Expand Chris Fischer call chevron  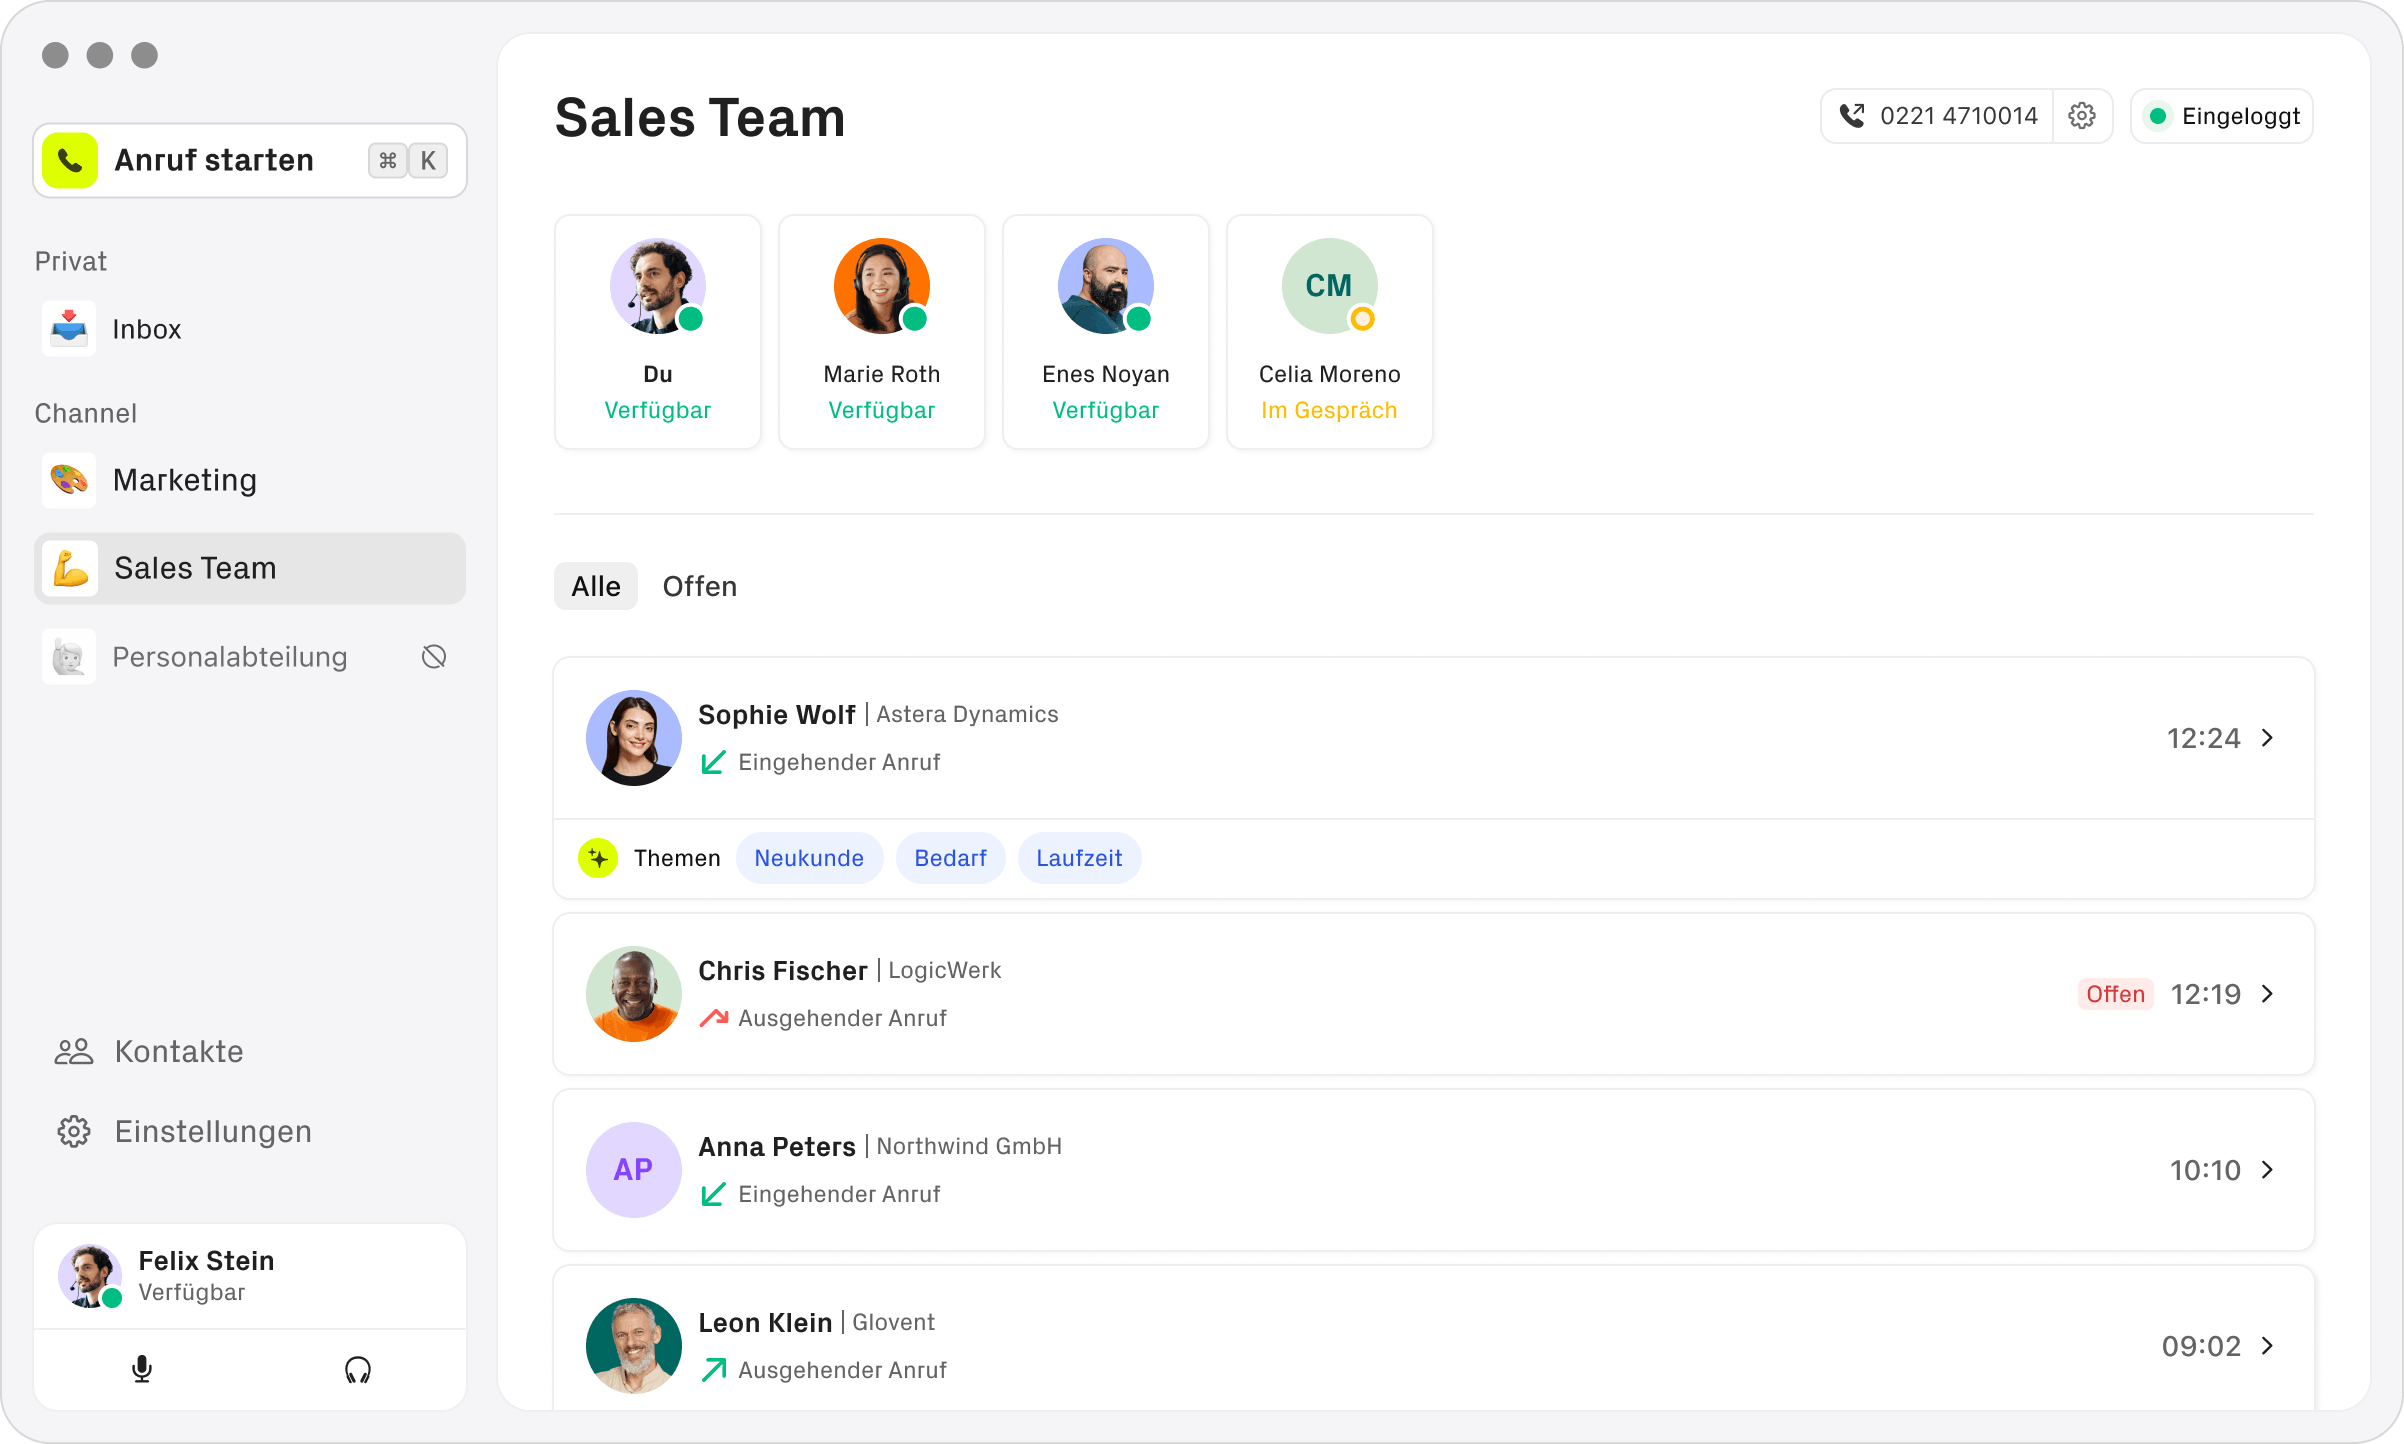[2268, 994]
